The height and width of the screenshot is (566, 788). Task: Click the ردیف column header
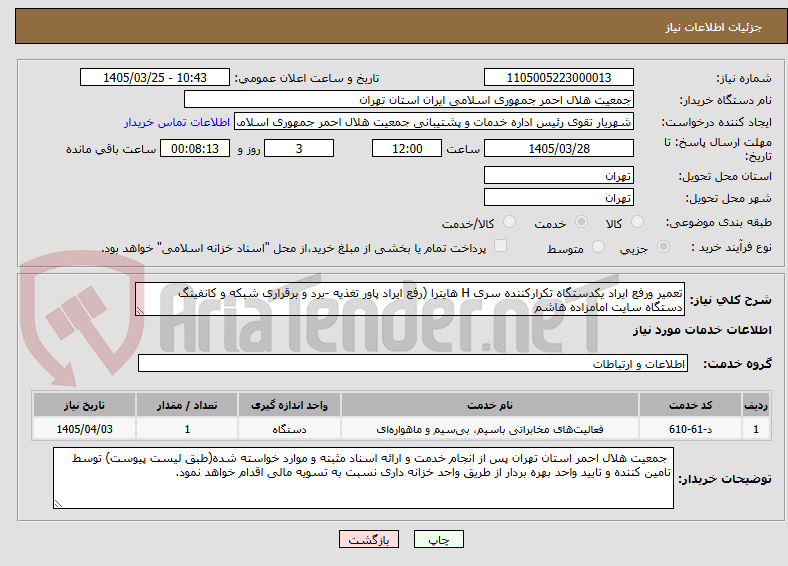point(756,405)
